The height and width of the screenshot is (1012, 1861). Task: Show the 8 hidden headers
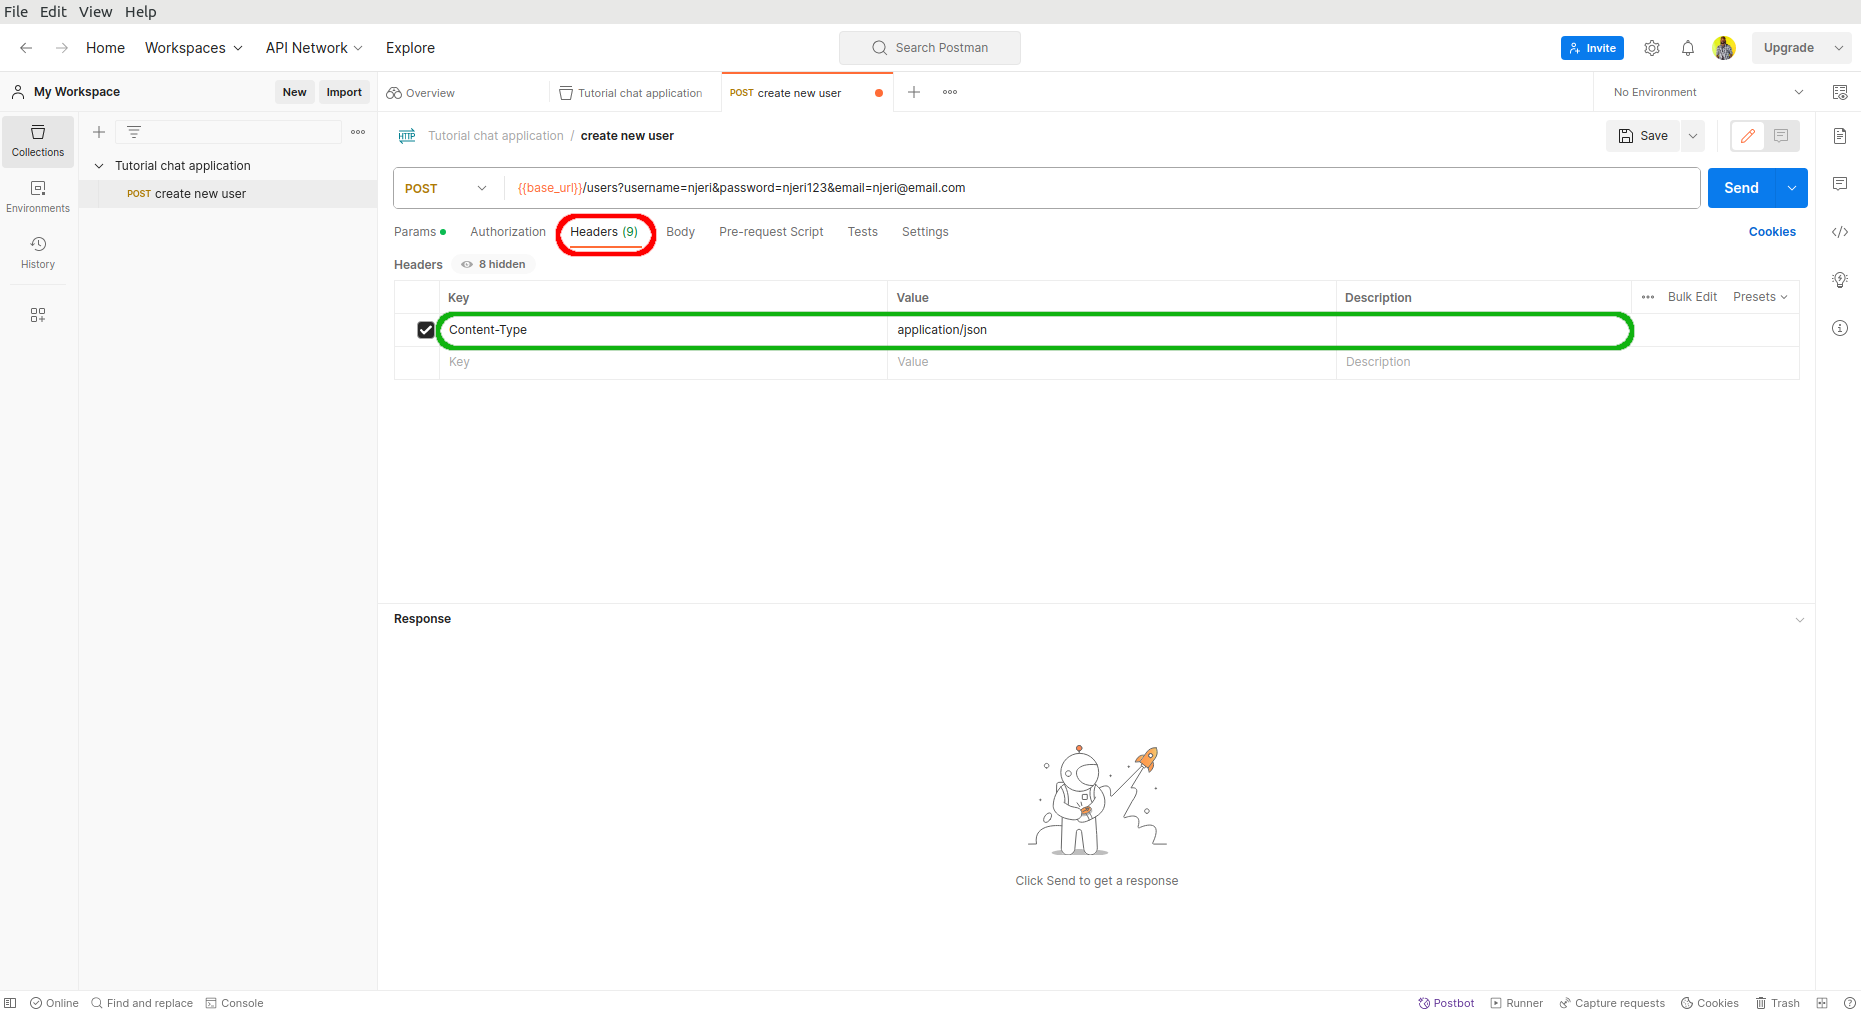(x=494, y=264)
